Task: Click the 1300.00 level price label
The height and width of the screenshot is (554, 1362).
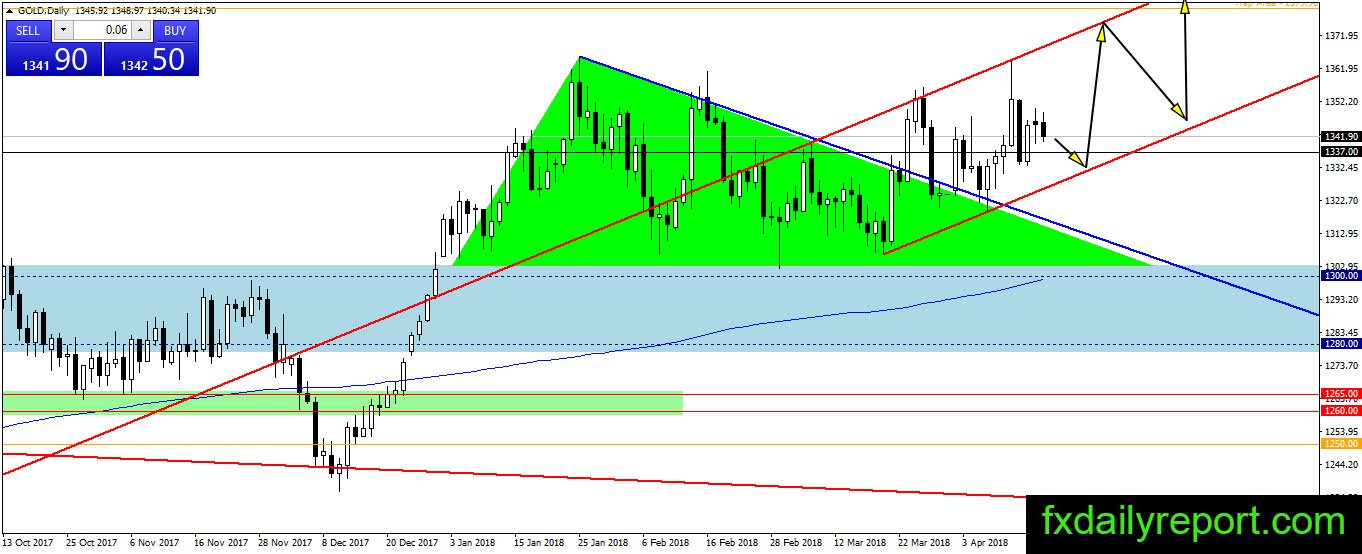Action: tap(1340, 275)
